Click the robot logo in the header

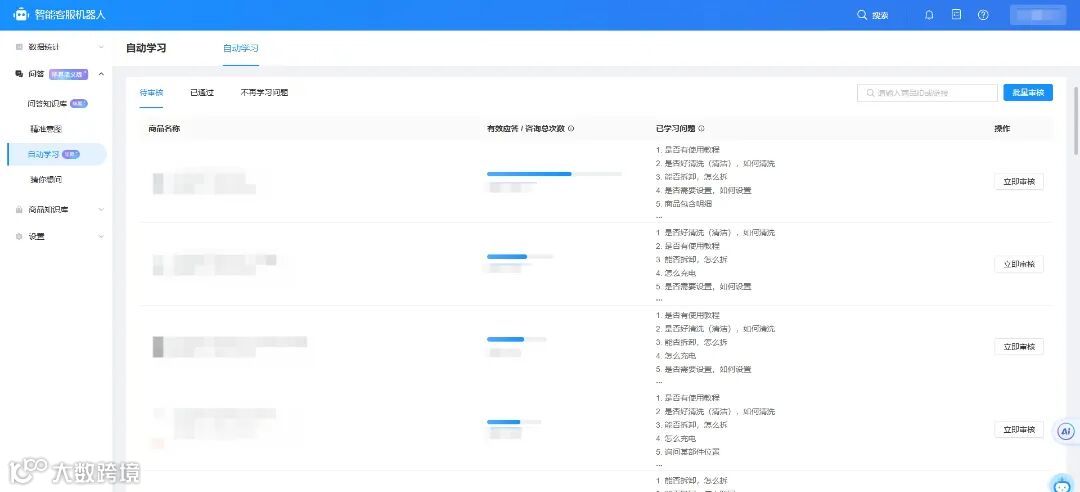pos(21,14)
